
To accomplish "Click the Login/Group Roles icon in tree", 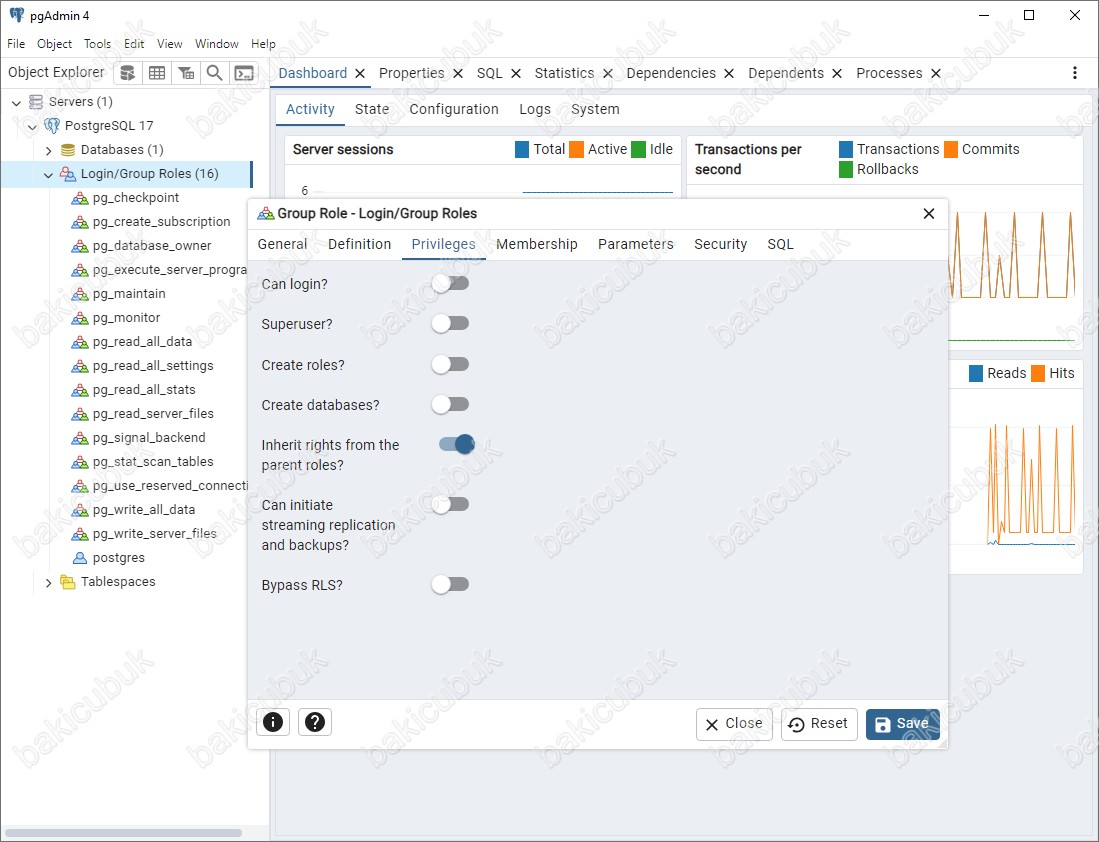I will 68,174.
